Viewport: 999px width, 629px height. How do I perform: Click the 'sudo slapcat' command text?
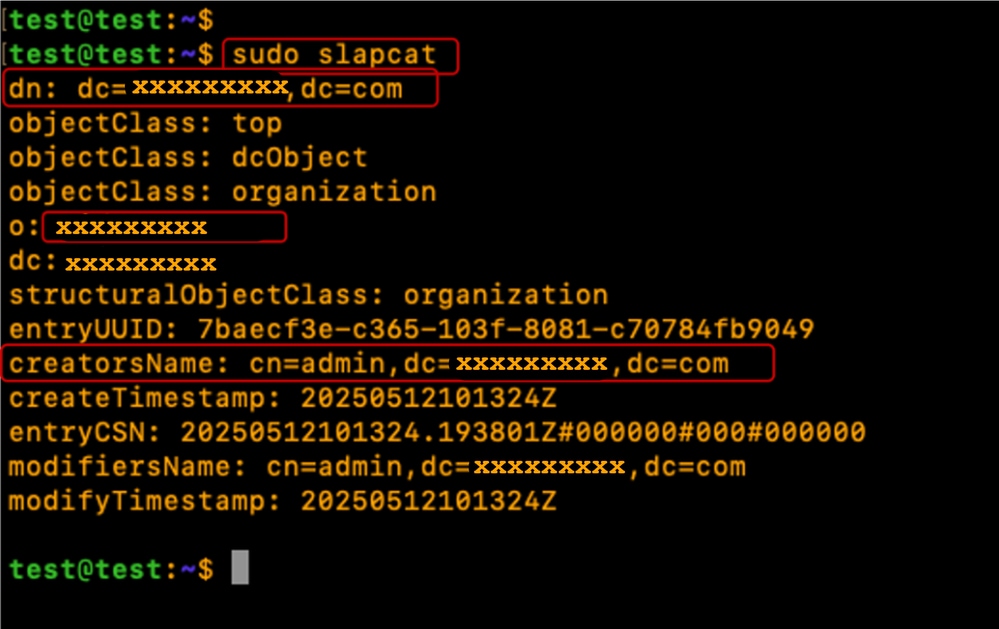334,55
